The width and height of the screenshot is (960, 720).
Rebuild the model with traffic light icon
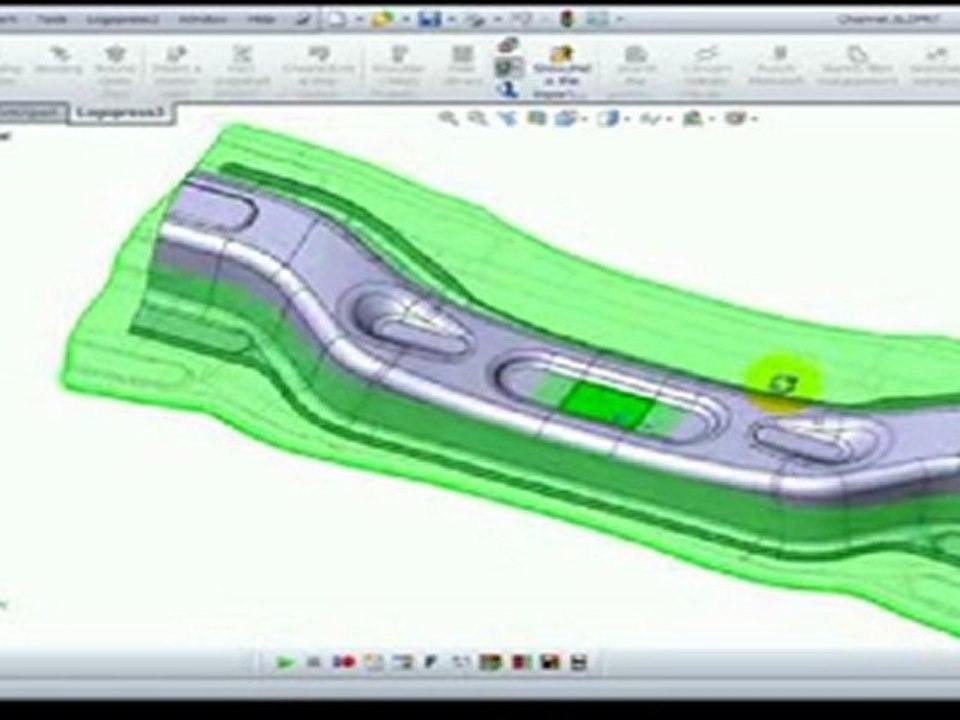[567, 20]
